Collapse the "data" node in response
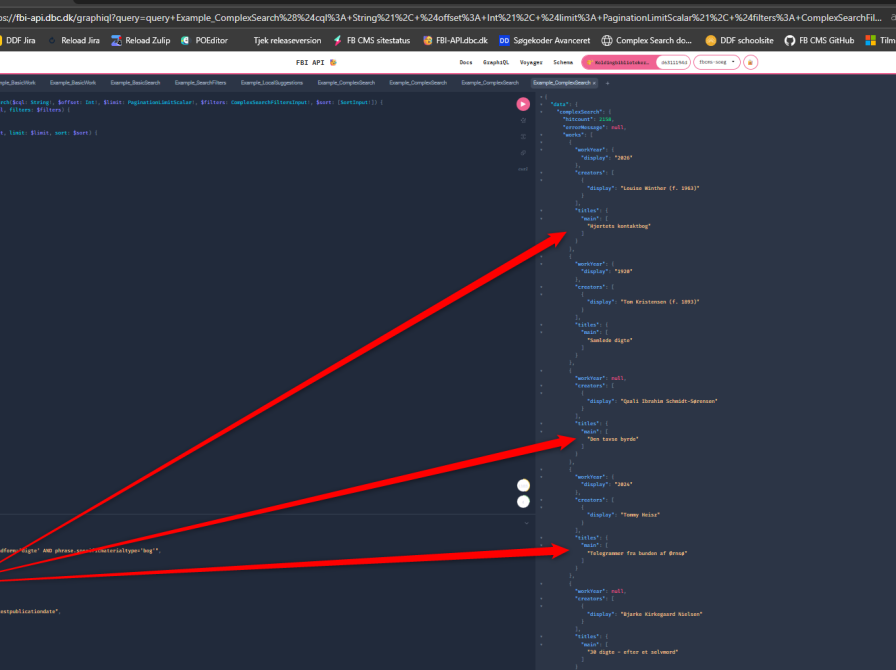Screen dimensions: 896x670 click(541, 104)
